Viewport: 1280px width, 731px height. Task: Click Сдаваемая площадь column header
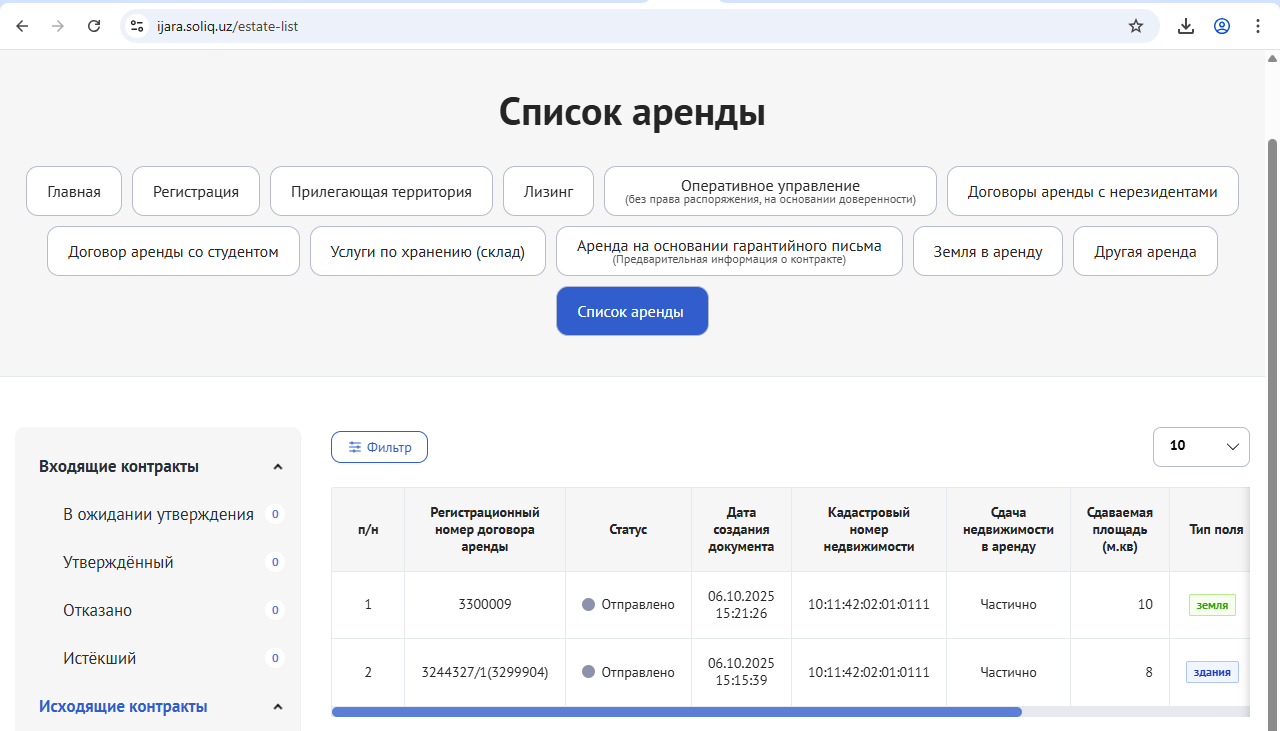pos(1119,529)
